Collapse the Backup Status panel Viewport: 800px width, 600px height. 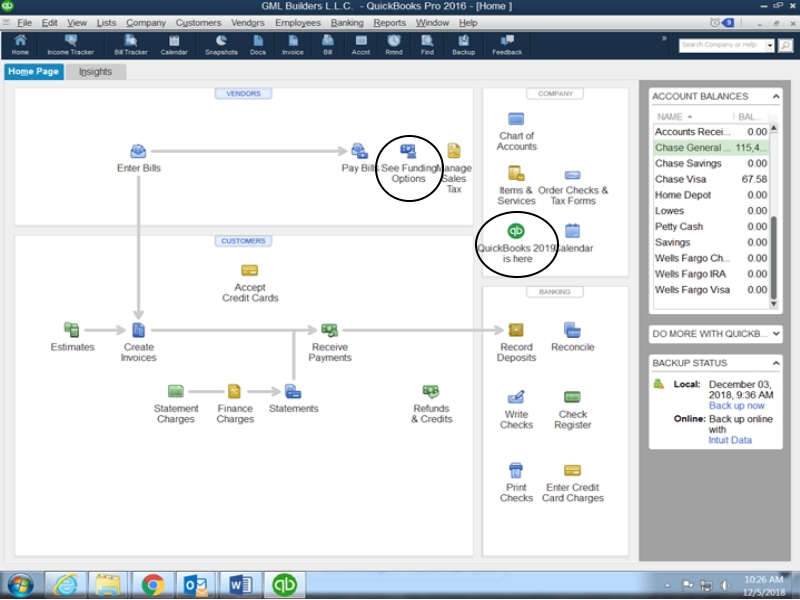(x=776, y=363)
